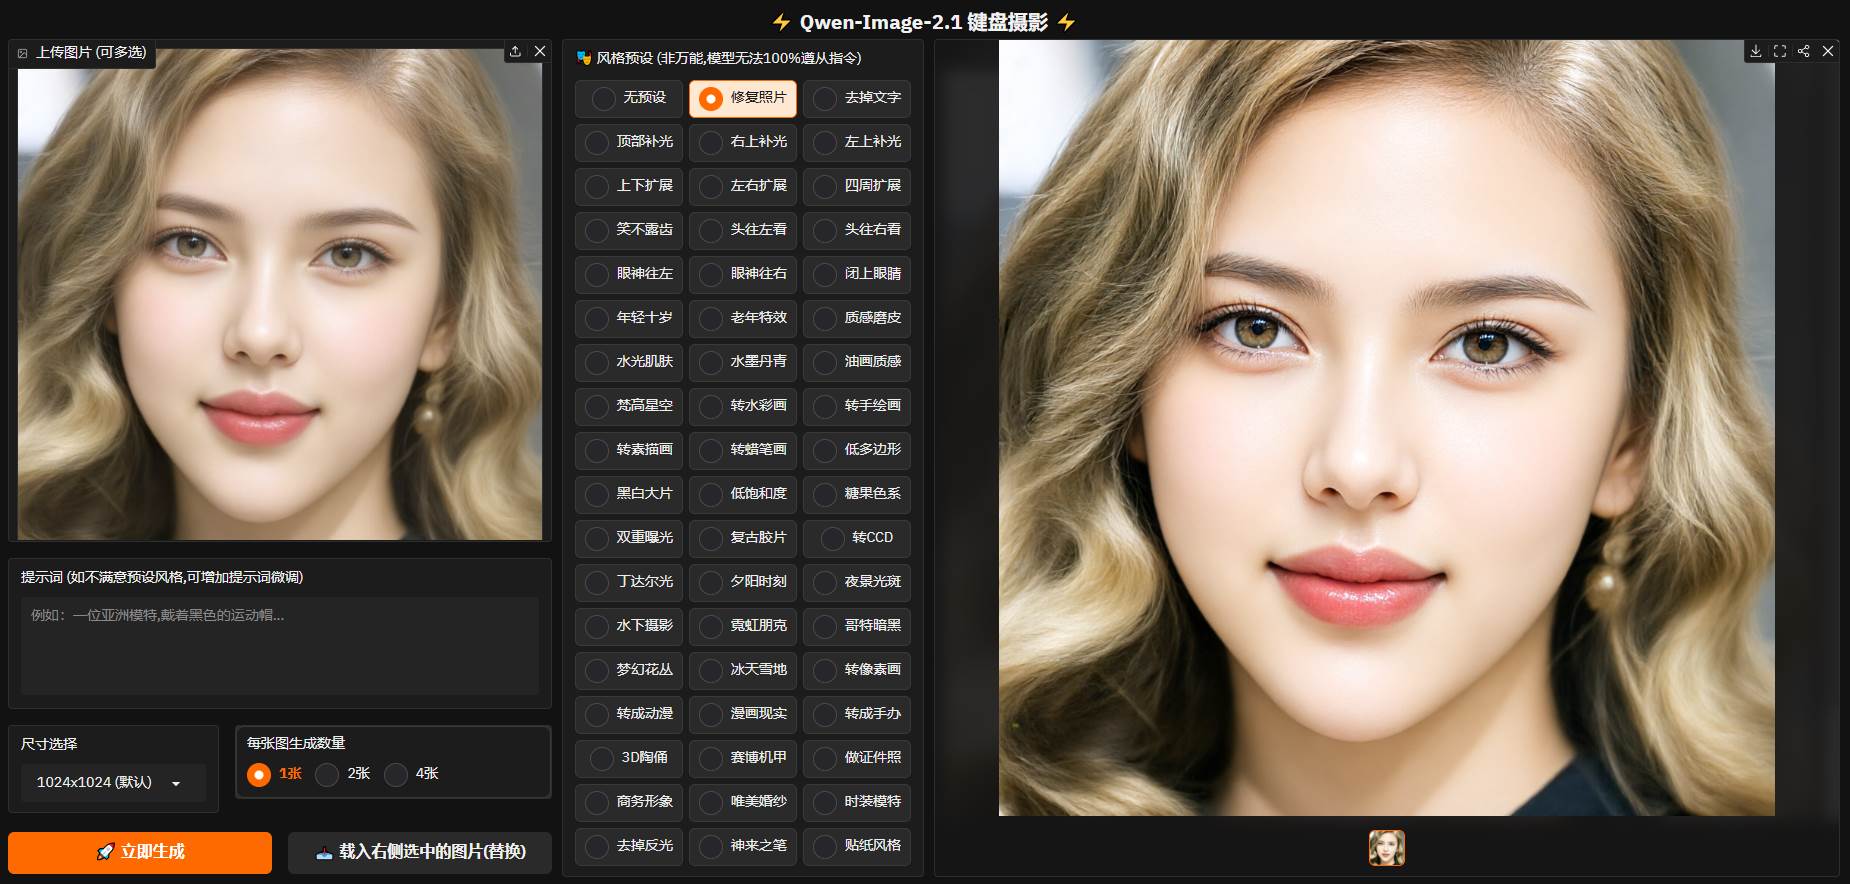Choose the 年轻十岁 preset
1850x884 pixels.
point(629,318)
